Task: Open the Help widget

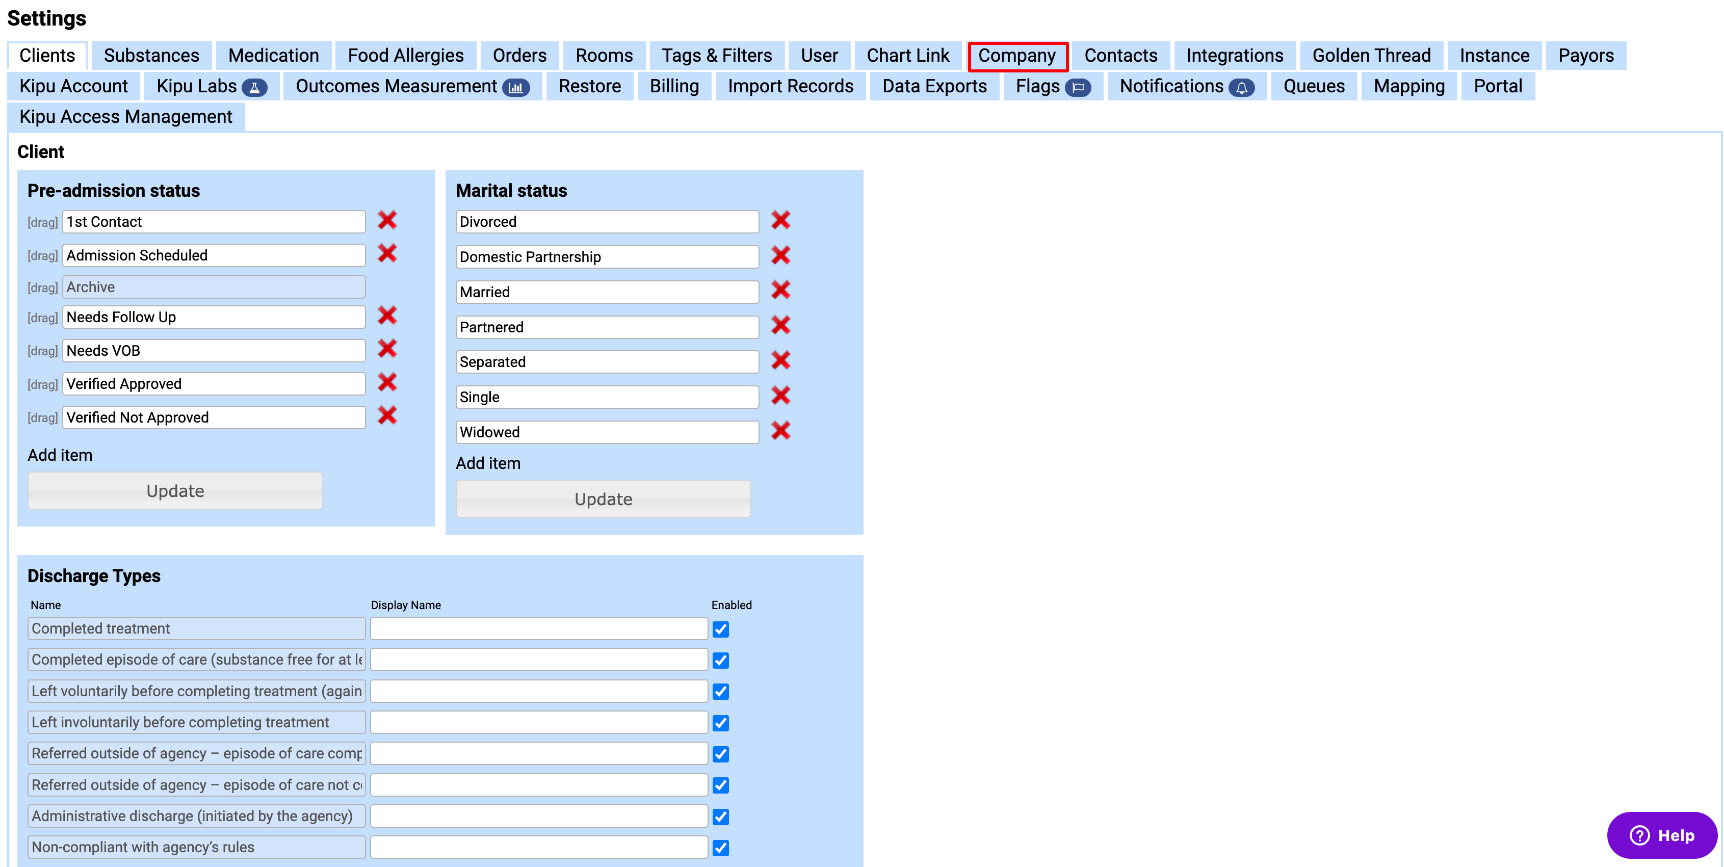Action: pyautogui.click(x=1661, y=836)
